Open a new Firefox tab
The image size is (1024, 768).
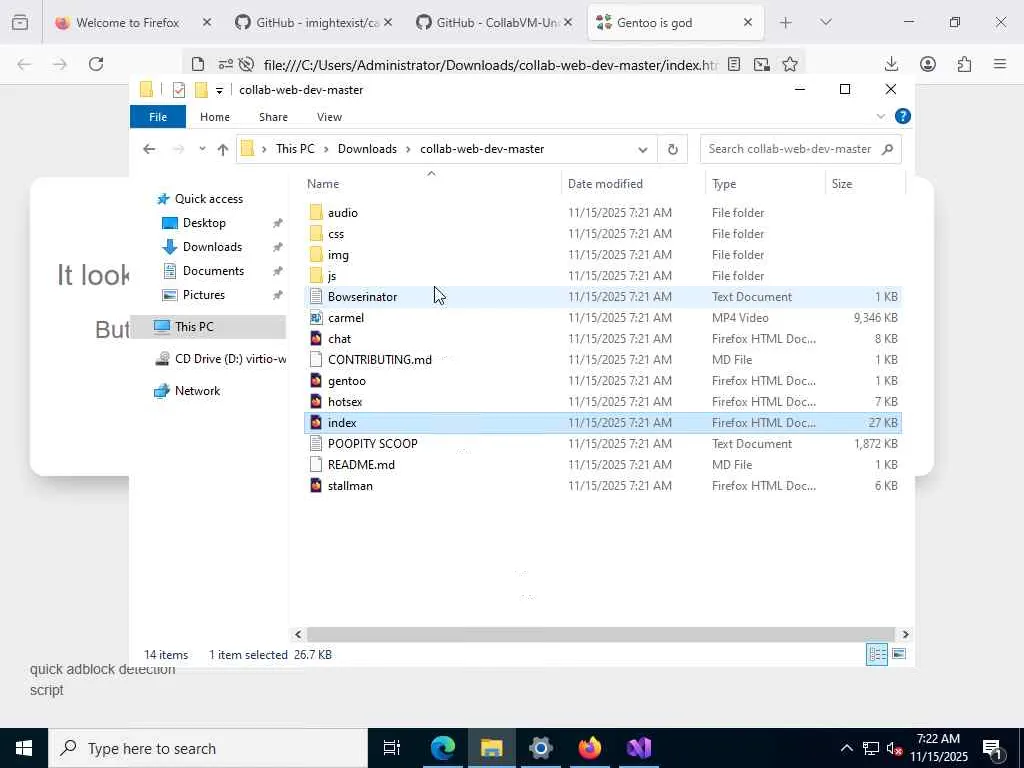click(786, 23)
